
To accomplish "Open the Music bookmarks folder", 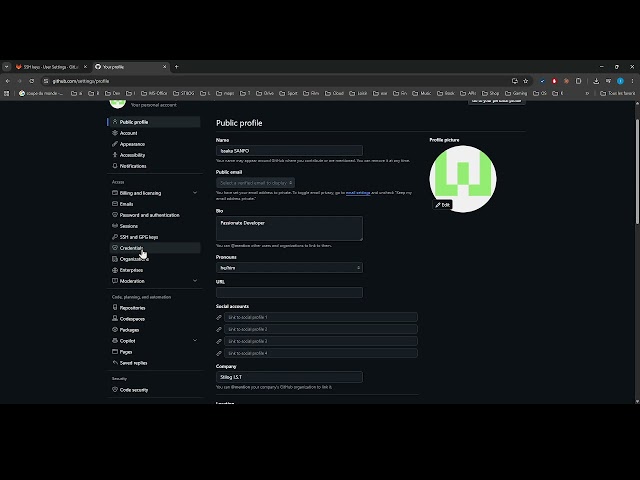I will [x=422, y=93].
